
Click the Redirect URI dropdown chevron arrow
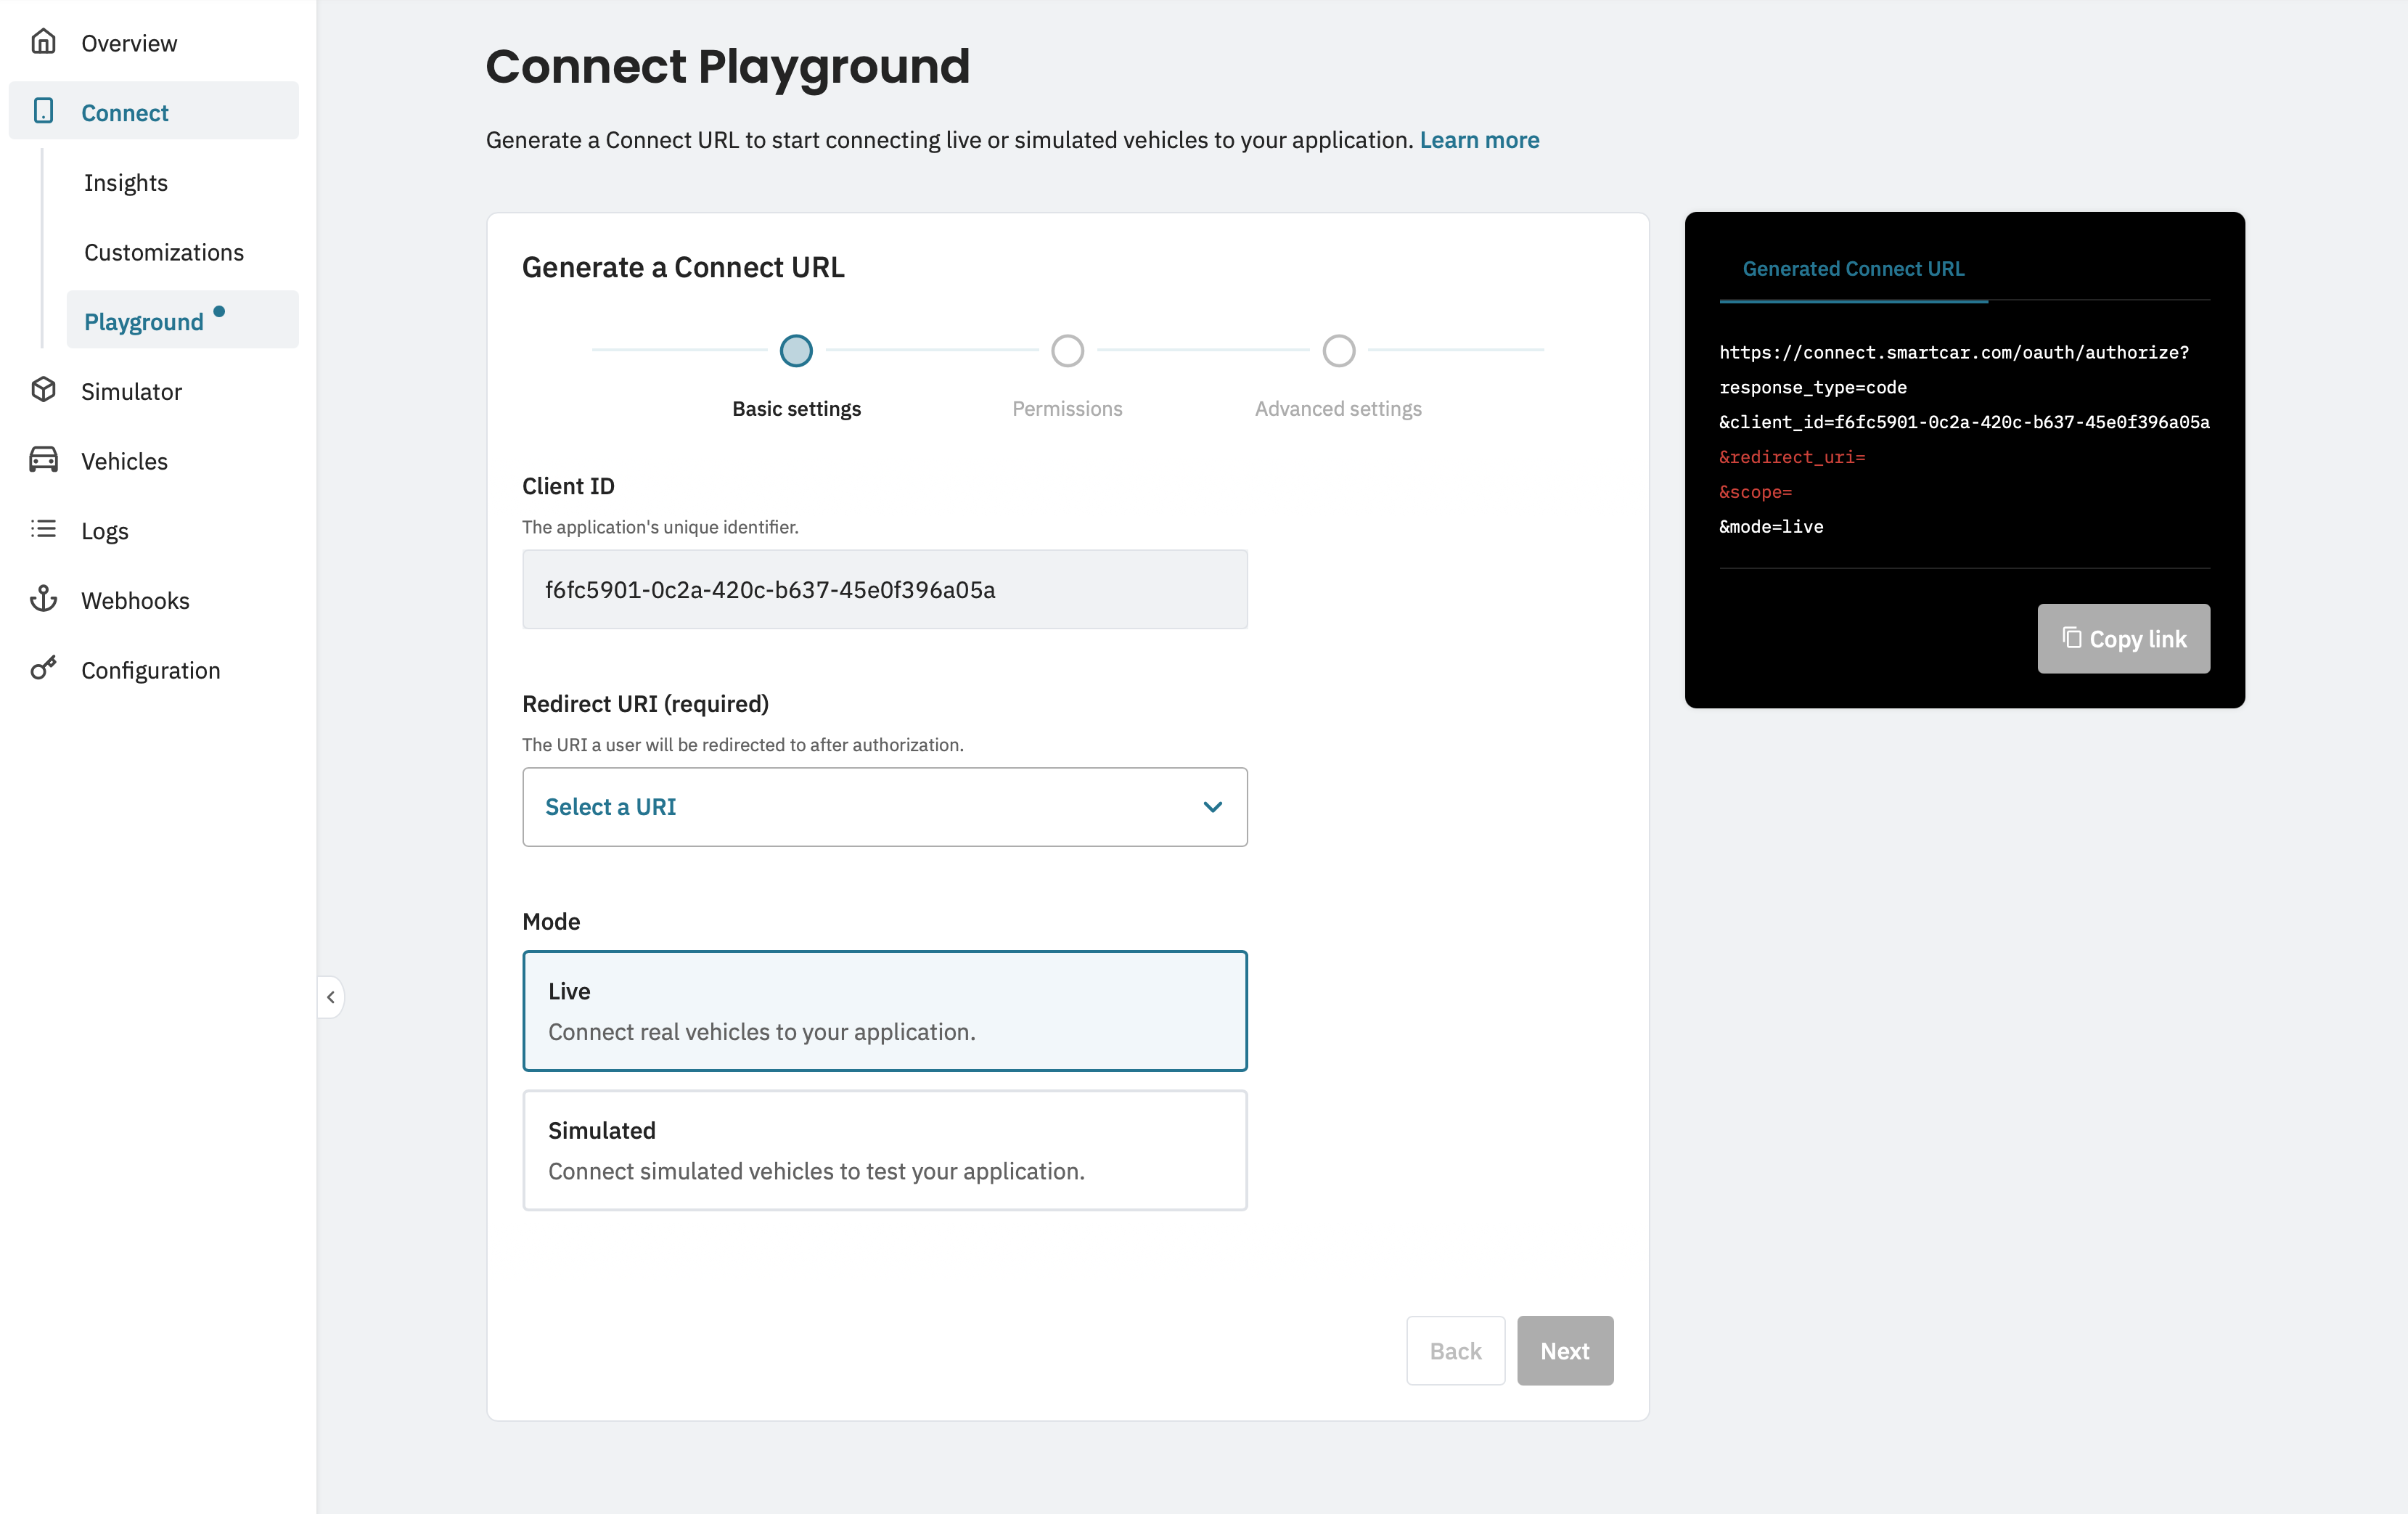point(1212,807)
